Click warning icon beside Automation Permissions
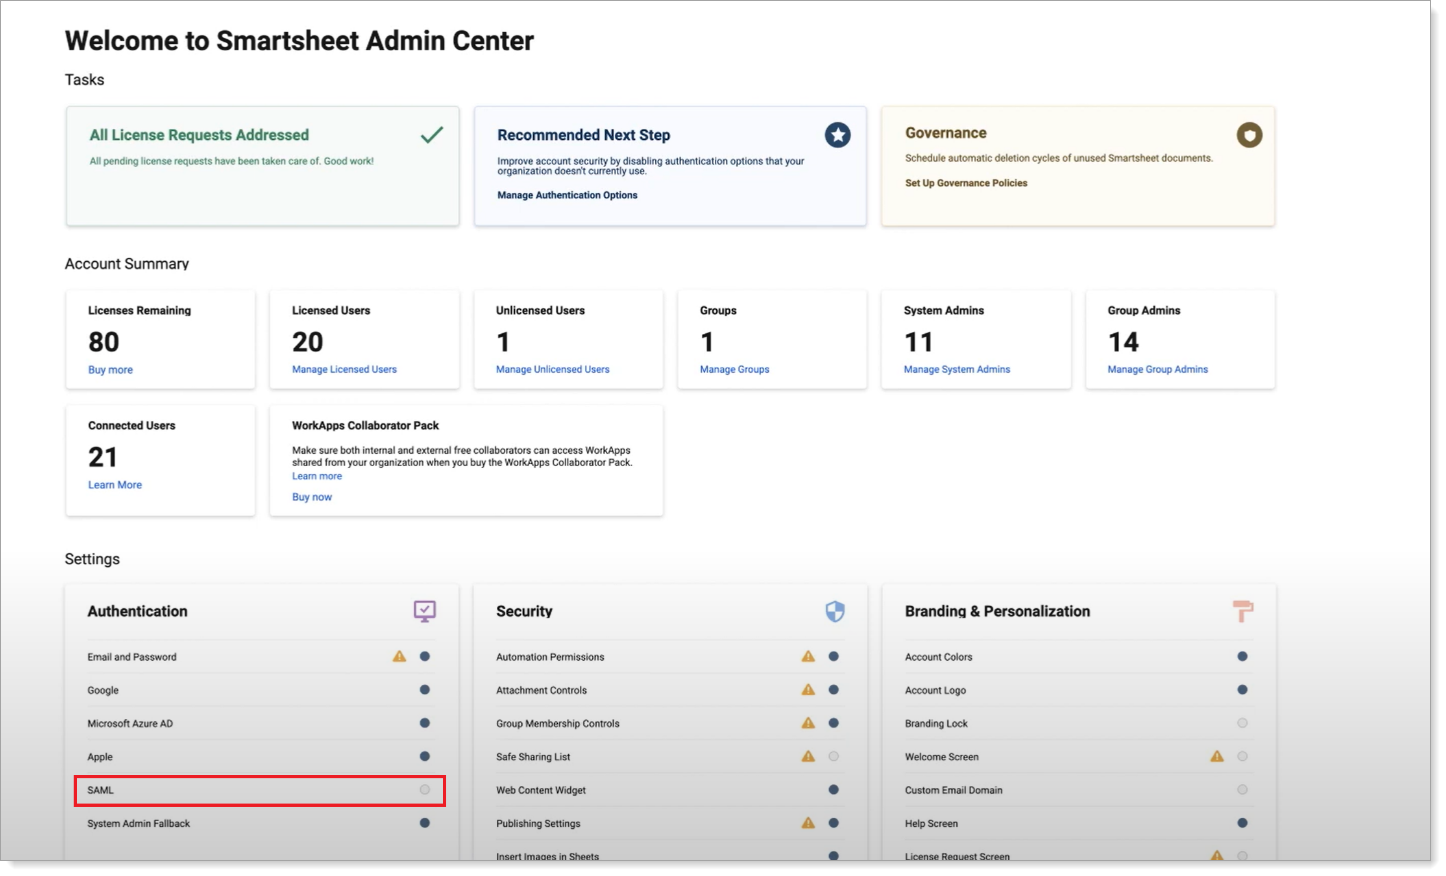Viewport: 1446px width, 876px height. coord(808,657)
